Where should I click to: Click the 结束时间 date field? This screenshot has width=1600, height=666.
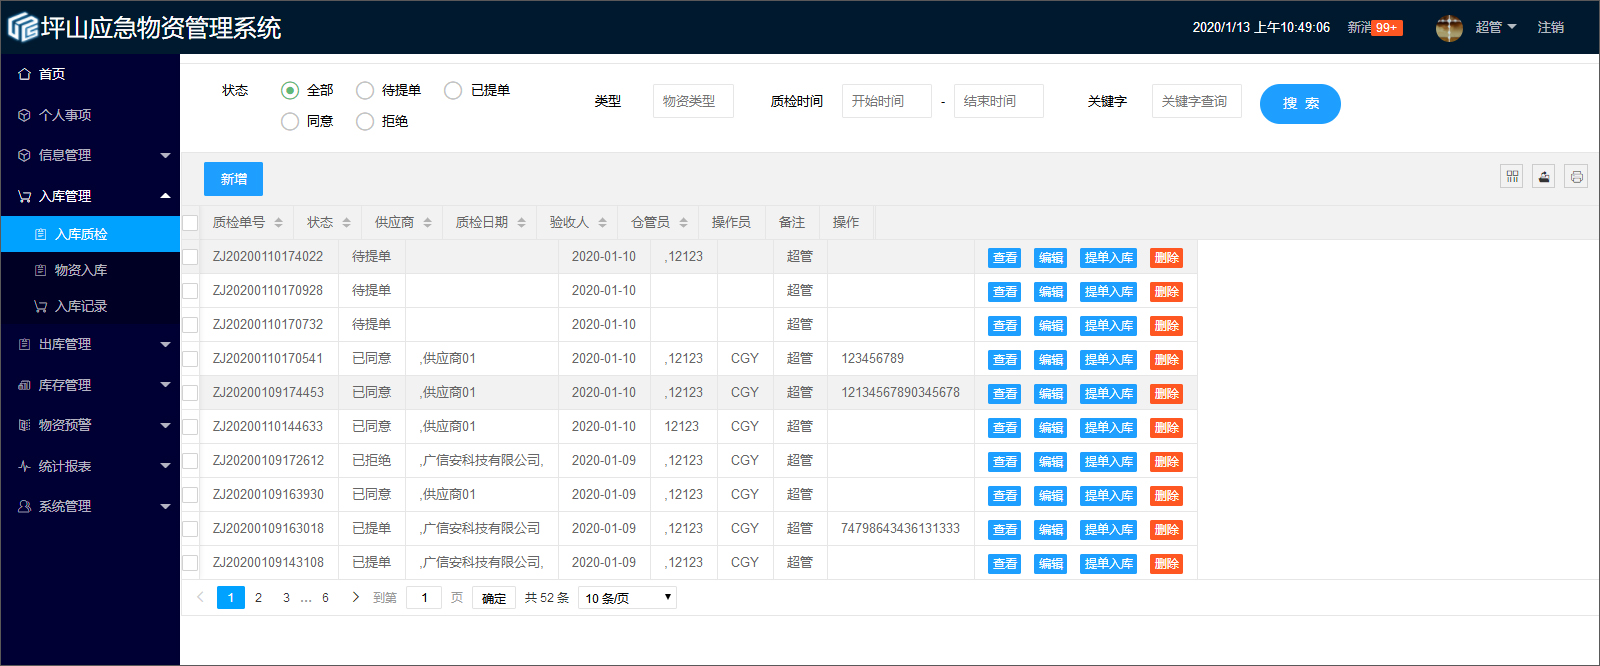999,101
